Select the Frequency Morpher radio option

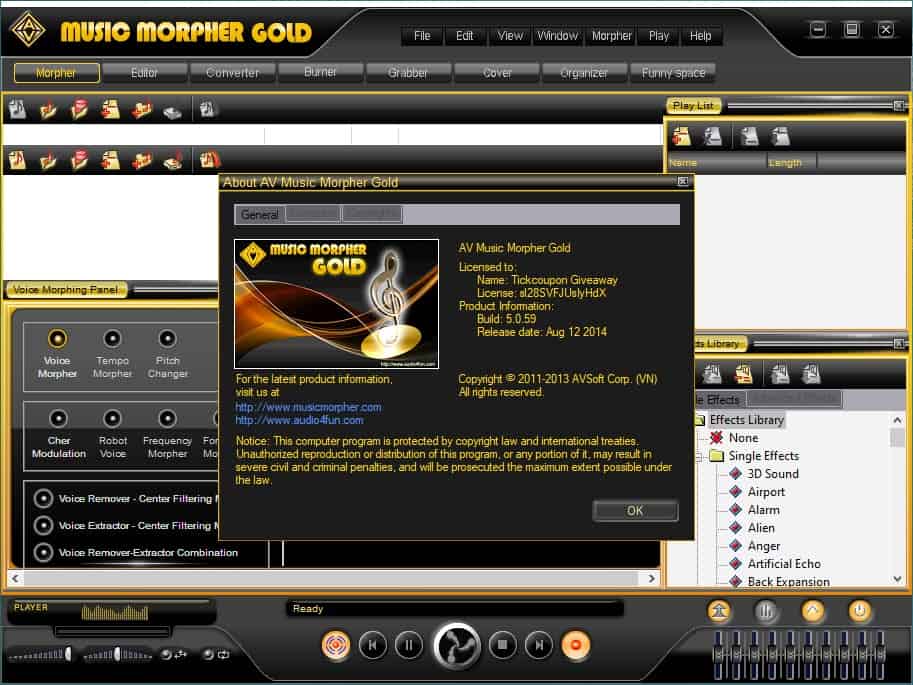(167, 418)
